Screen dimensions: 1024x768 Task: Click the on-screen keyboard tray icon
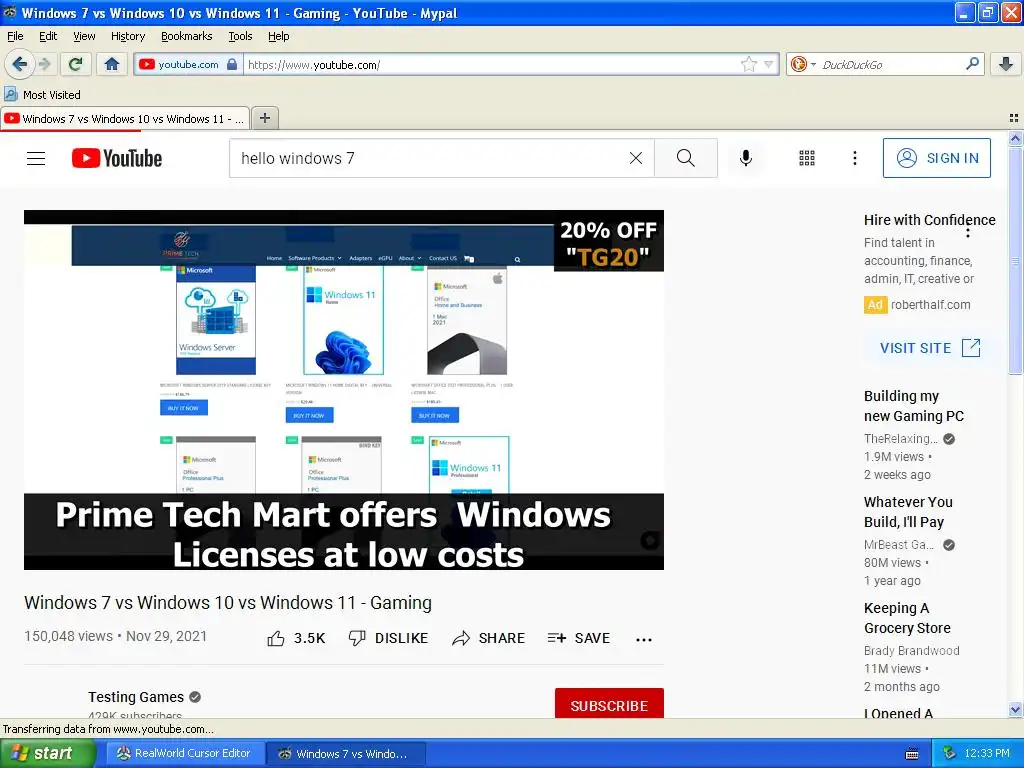point(912,754)
